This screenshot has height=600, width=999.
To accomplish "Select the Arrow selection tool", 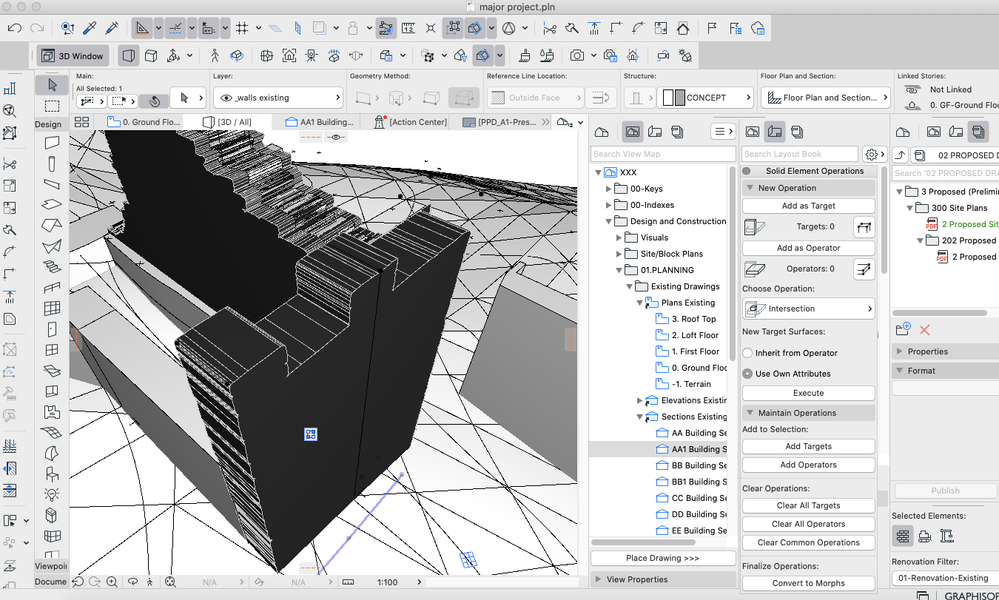I will pos(52,85).
